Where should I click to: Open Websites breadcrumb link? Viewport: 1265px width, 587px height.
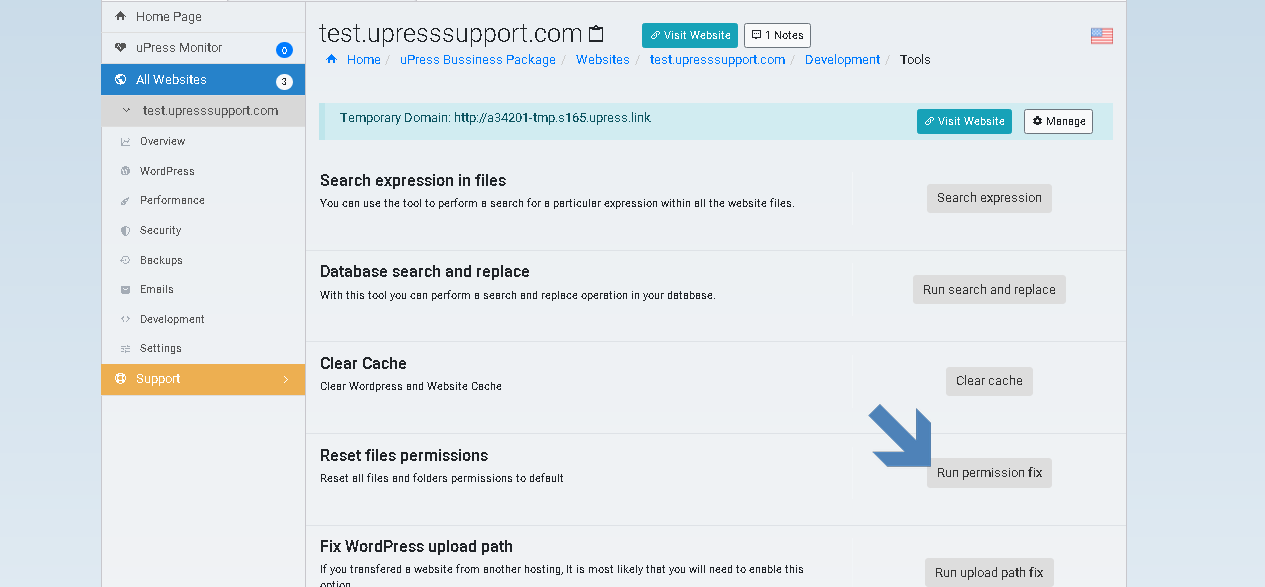pos(603,60)
